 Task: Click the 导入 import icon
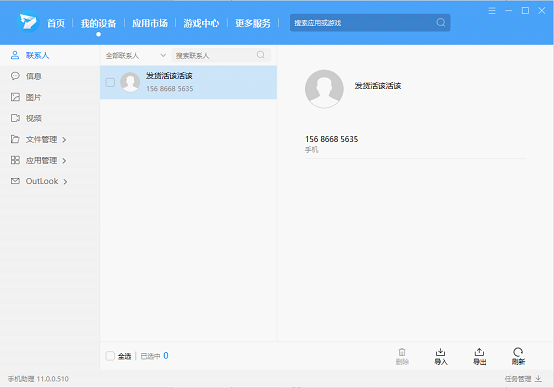point(440,352)
